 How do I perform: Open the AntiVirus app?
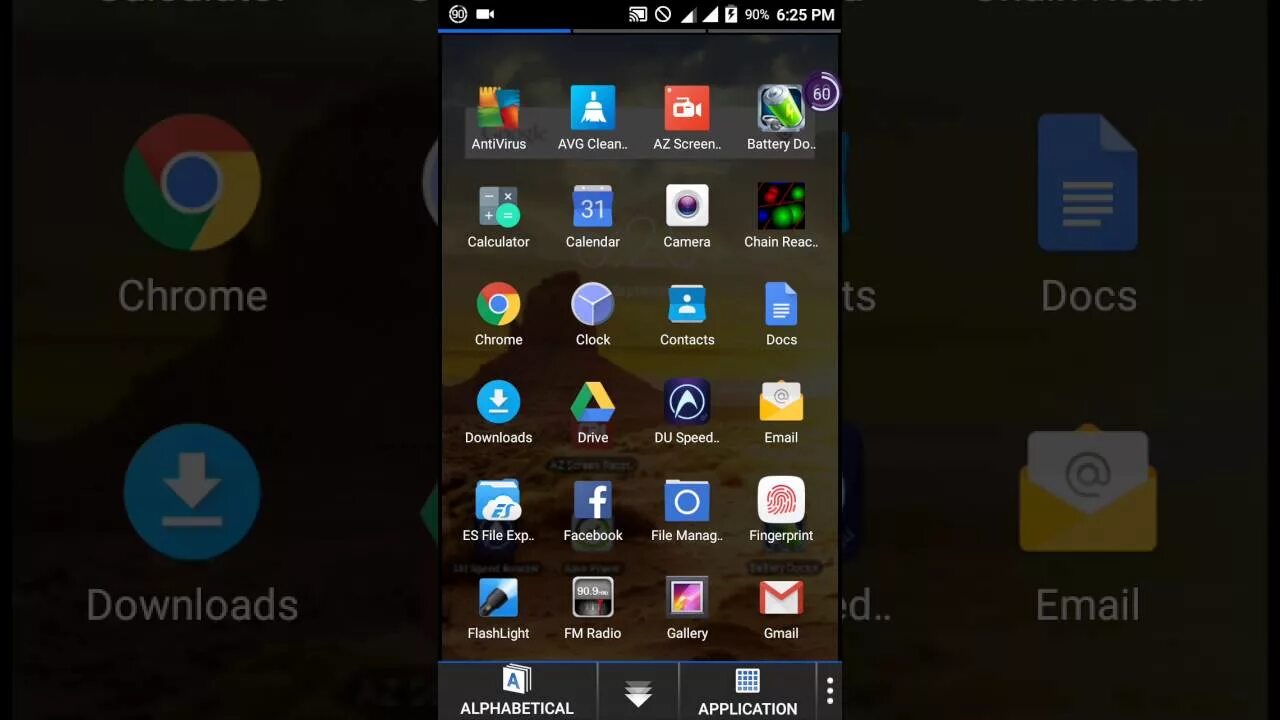pyautogui.click(x=498, y=118)
